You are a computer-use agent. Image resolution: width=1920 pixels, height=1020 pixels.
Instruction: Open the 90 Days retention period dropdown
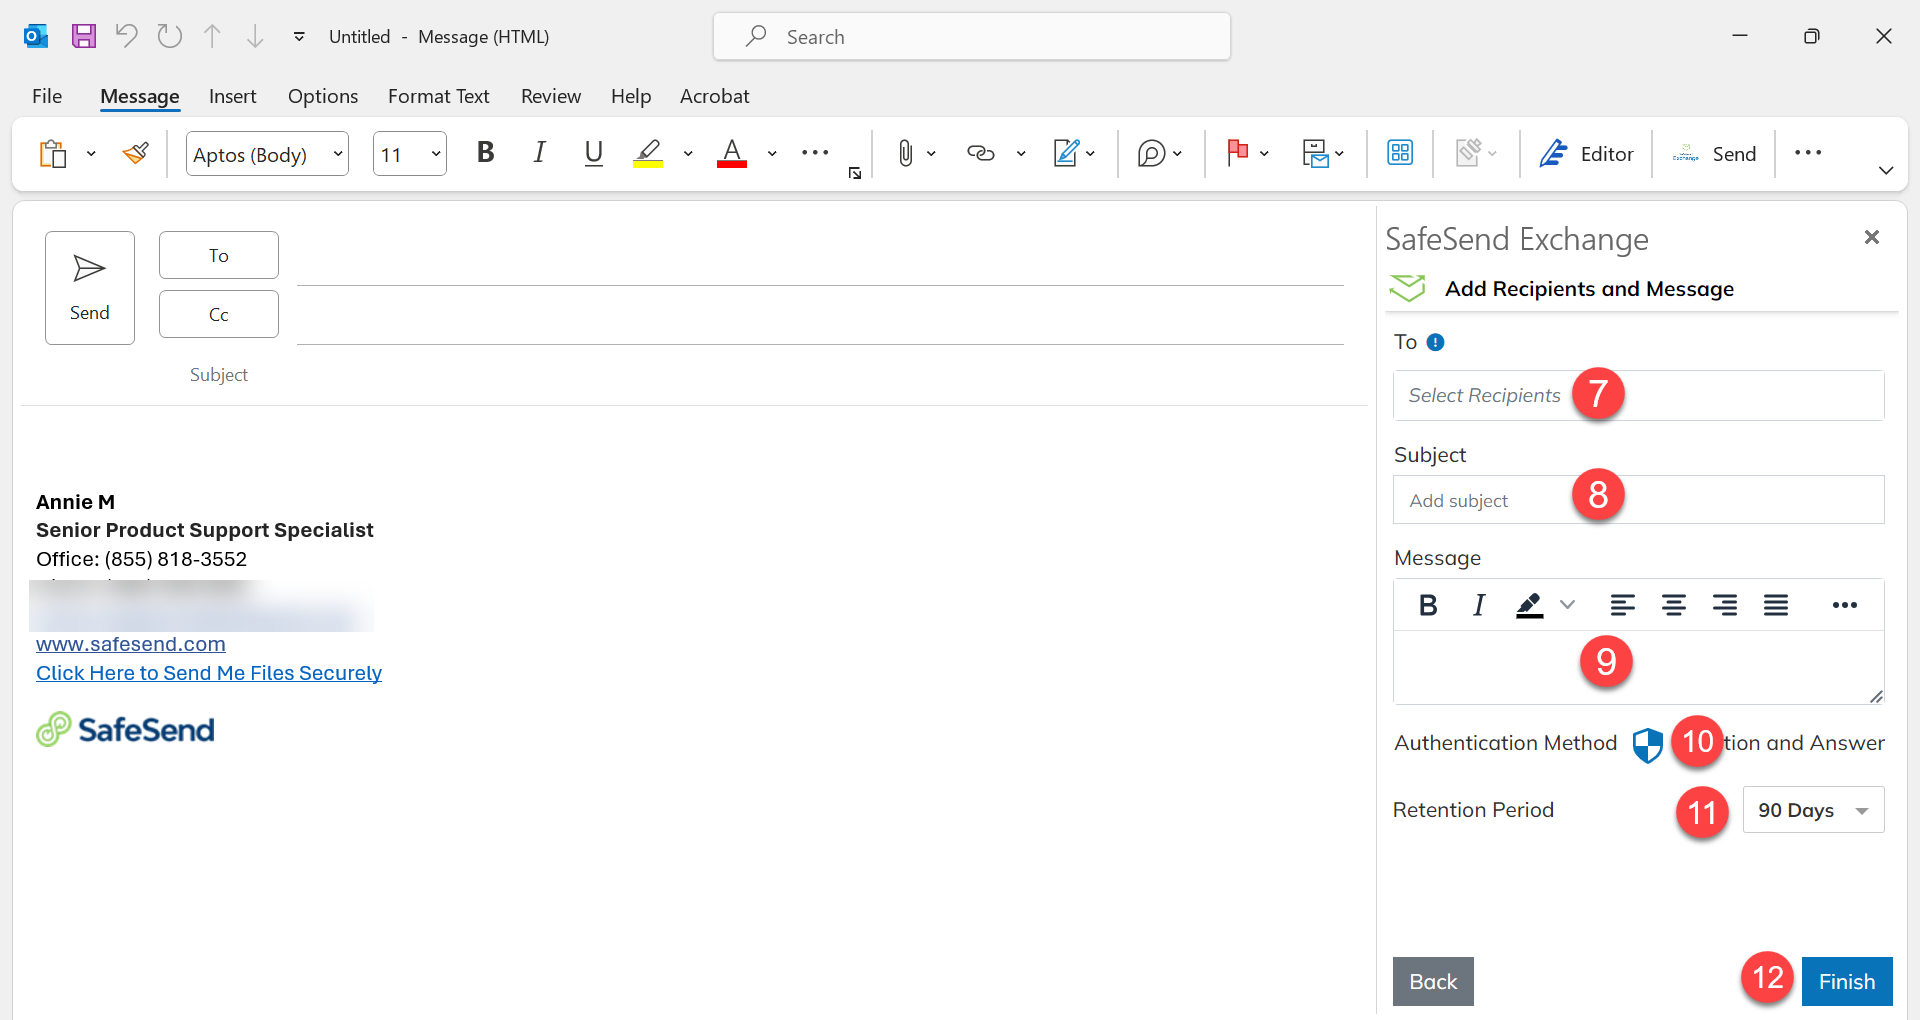(x=1812, y=810)
